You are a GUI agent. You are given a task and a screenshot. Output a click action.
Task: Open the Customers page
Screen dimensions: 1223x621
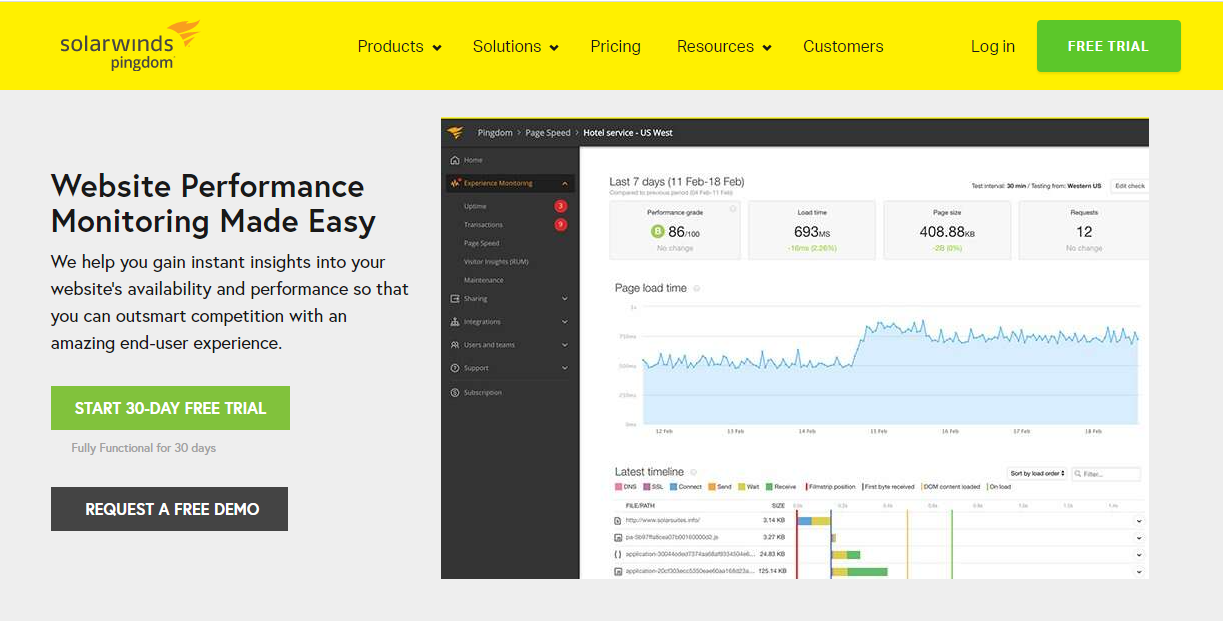(843, 46)
